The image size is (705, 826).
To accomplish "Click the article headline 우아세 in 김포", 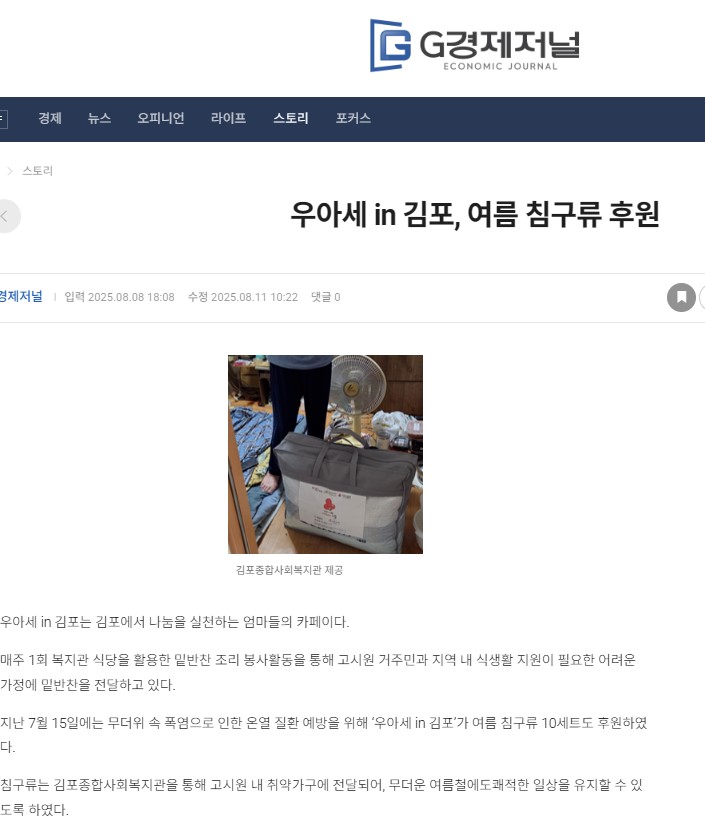I will point(475,214).
